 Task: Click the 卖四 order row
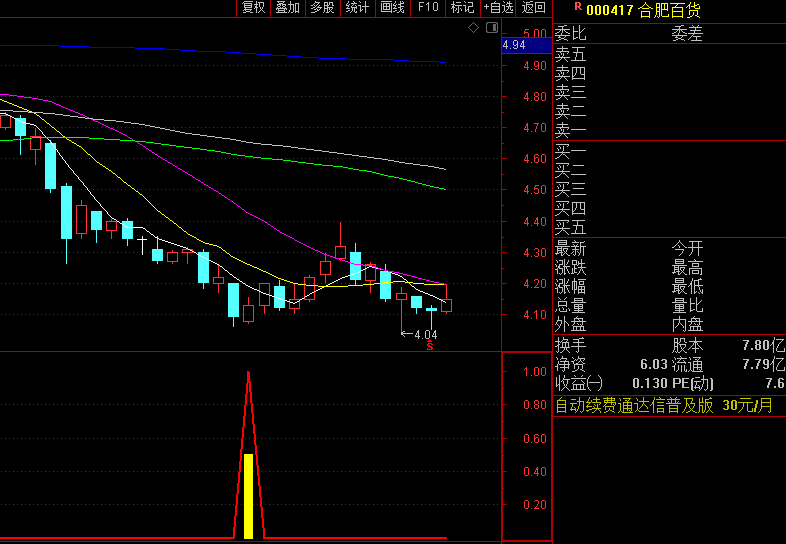click(669, 73)
